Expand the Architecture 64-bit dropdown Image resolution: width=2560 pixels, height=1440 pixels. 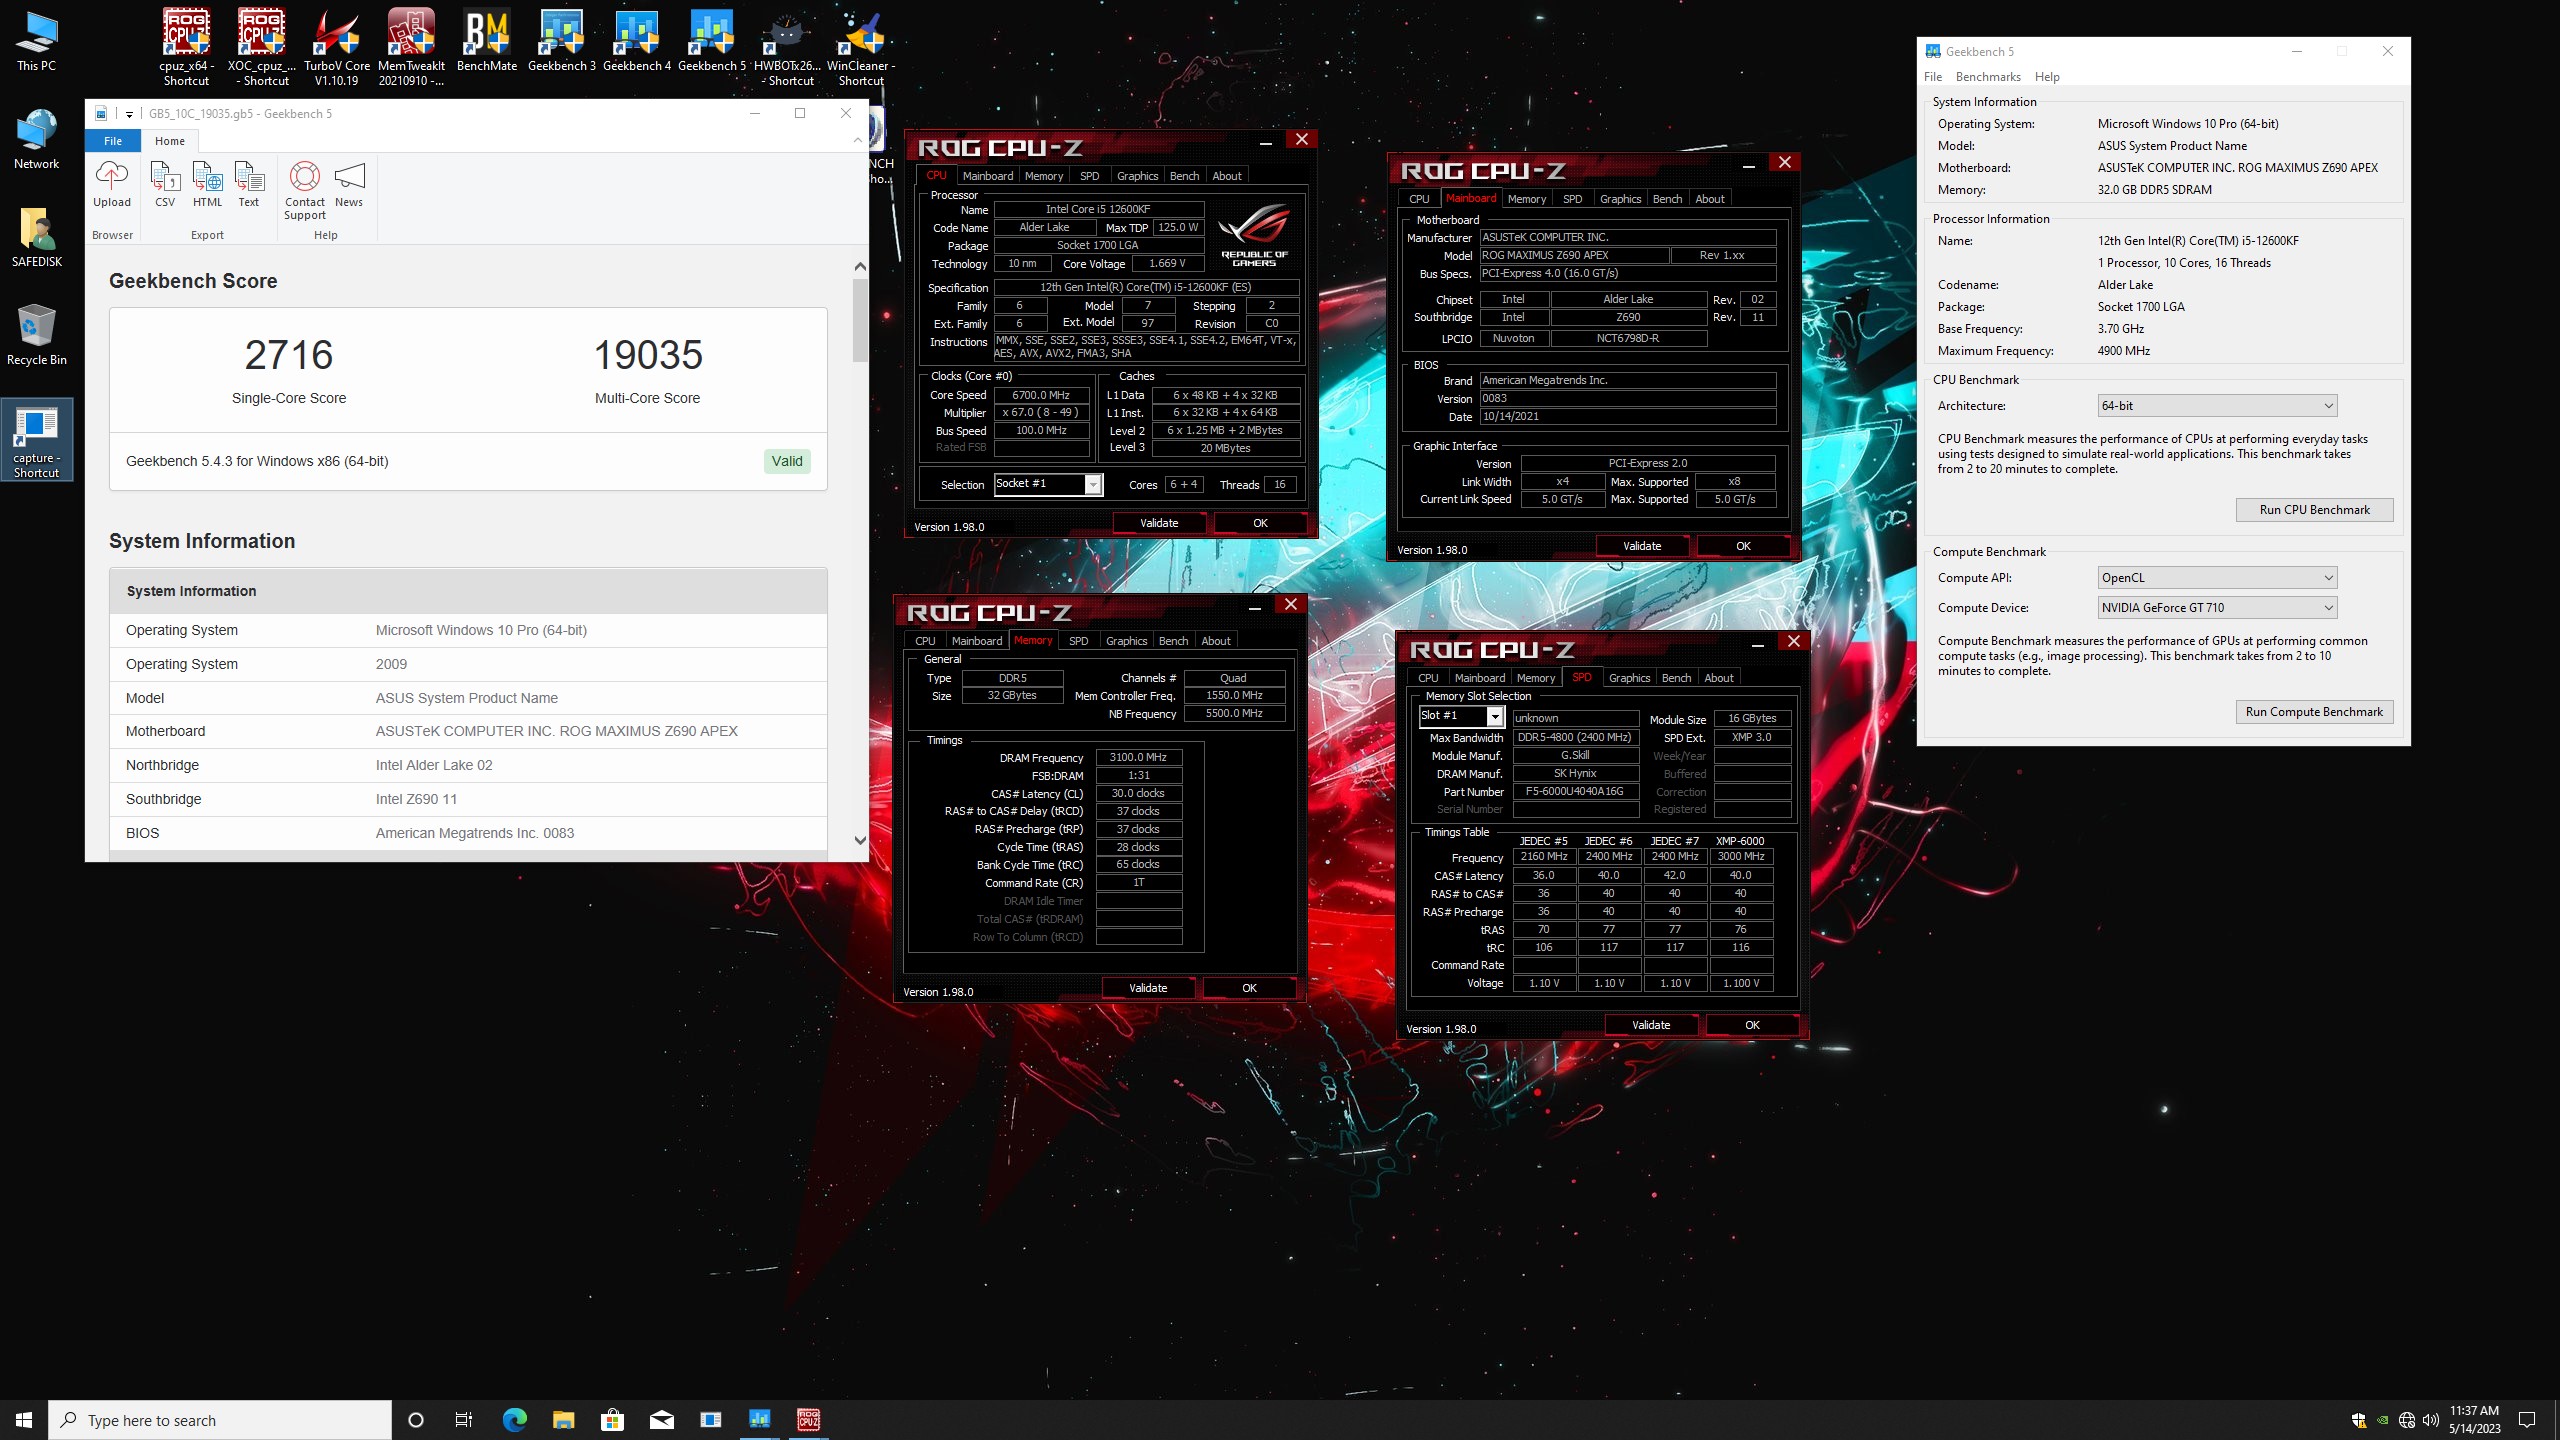2217,405
